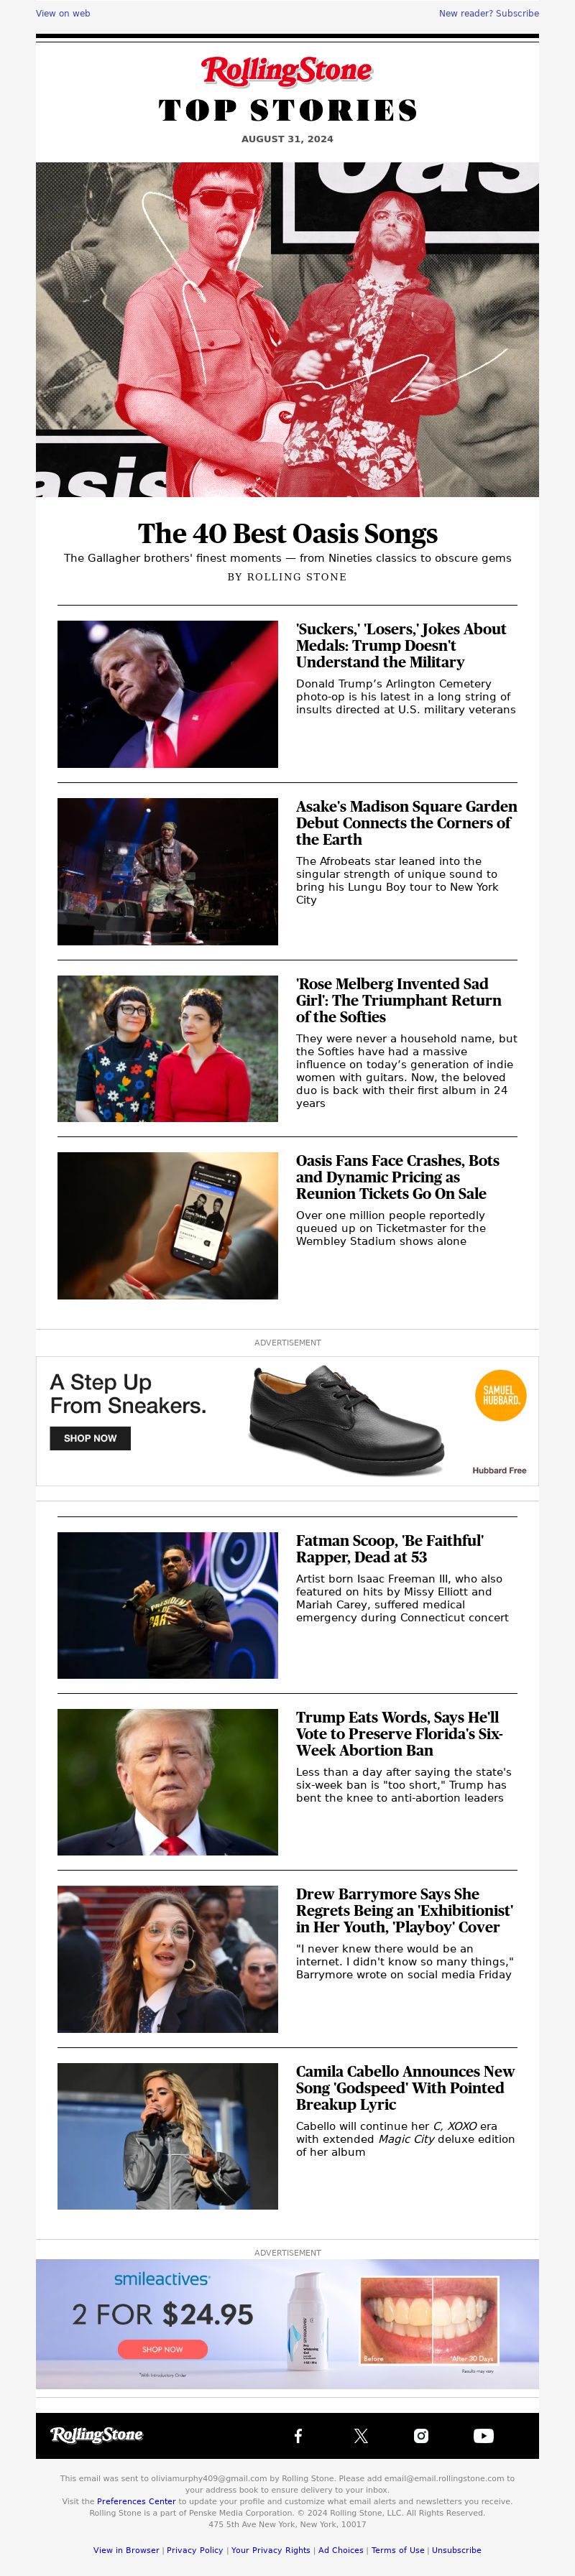575x2576 pixels.
Task: Open the Fatman Scoop story thumbnail
Action: pos(168,1605)
